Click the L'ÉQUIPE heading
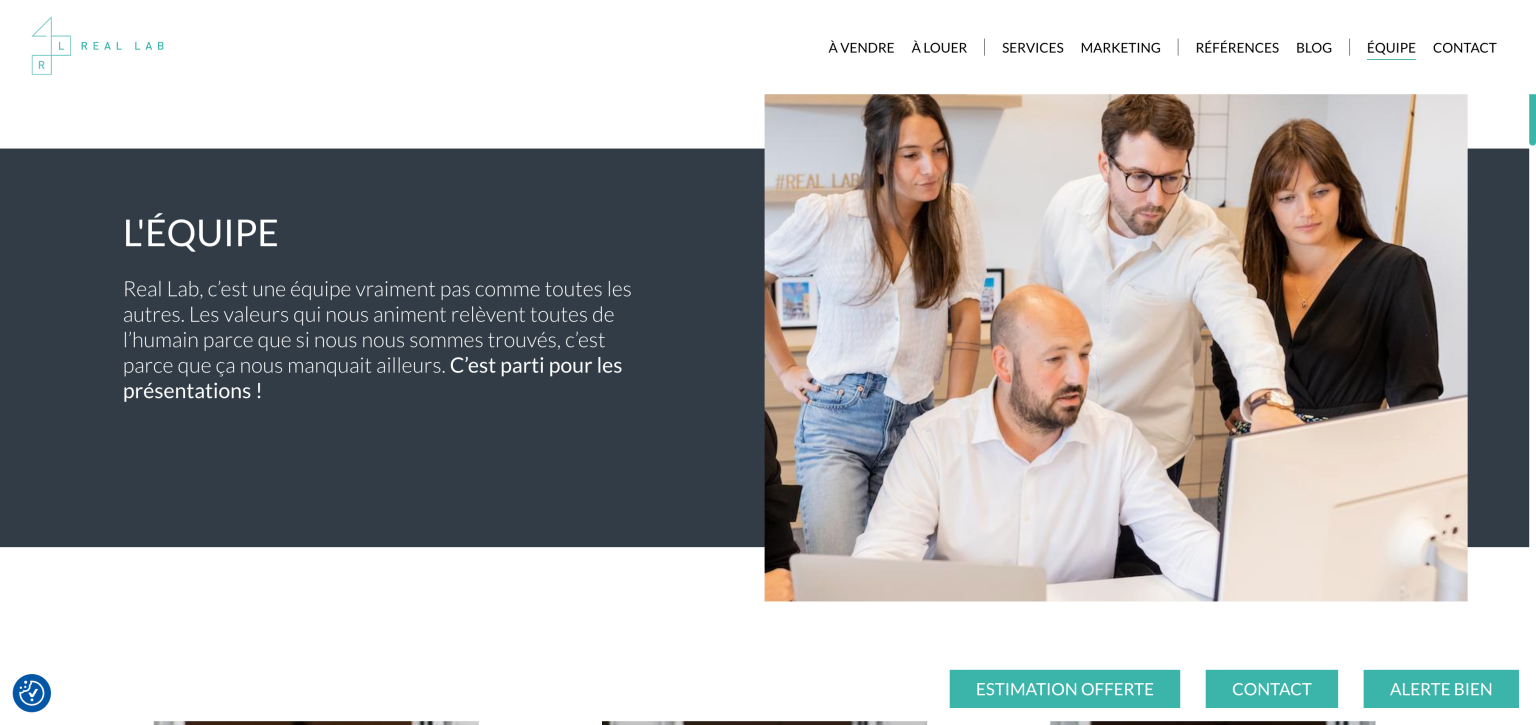 (200, 233)
